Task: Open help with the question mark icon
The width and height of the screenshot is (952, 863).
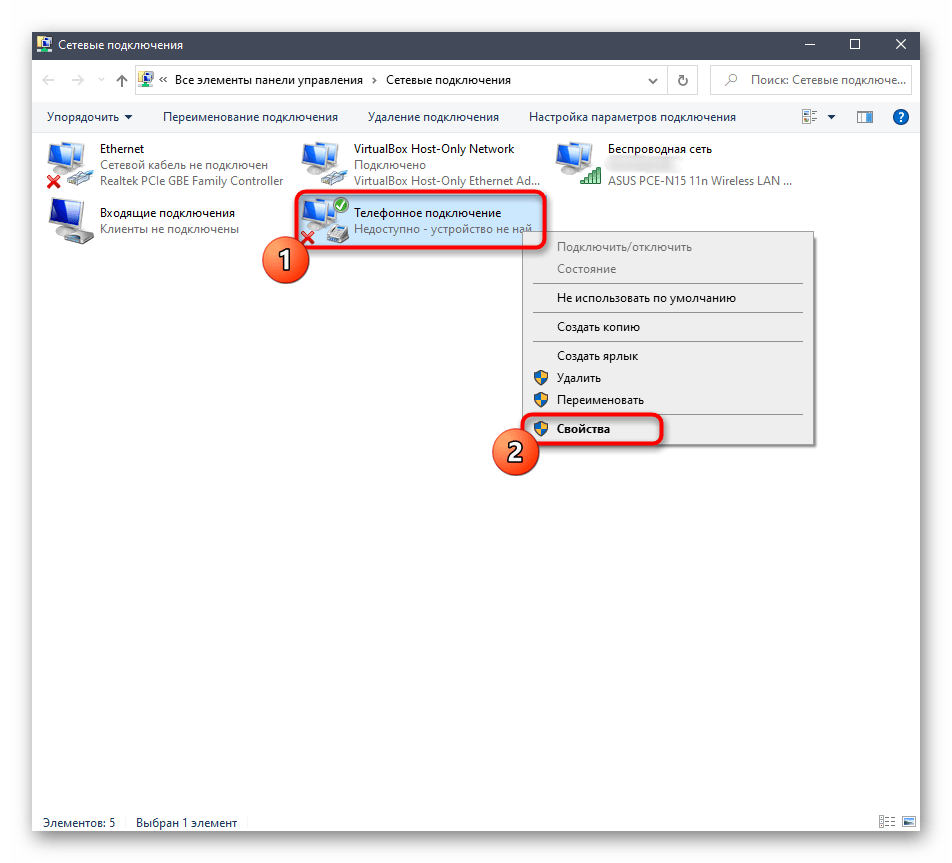Action: click(x=900, y=117)
